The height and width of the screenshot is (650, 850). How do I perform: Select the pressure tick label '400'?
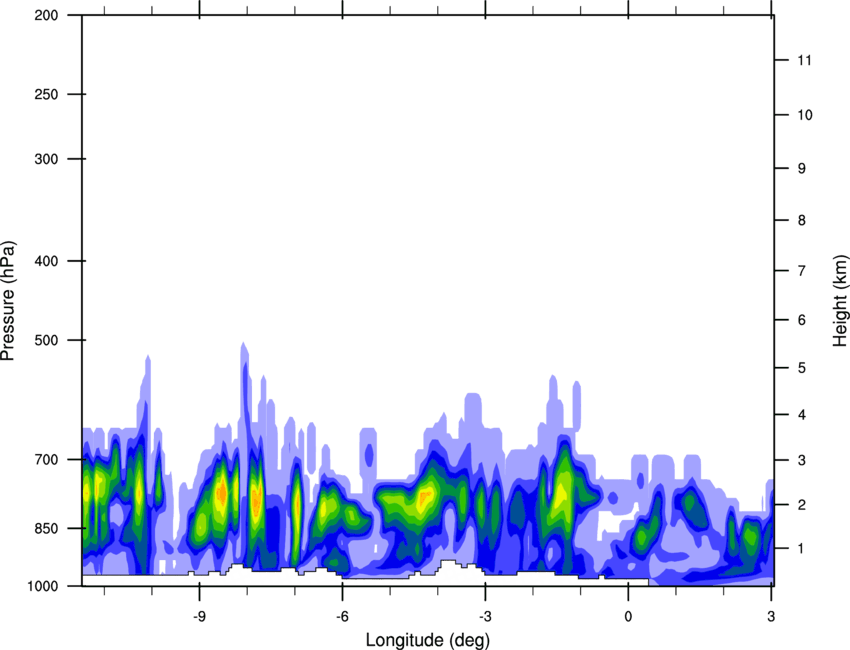point(46,261)
